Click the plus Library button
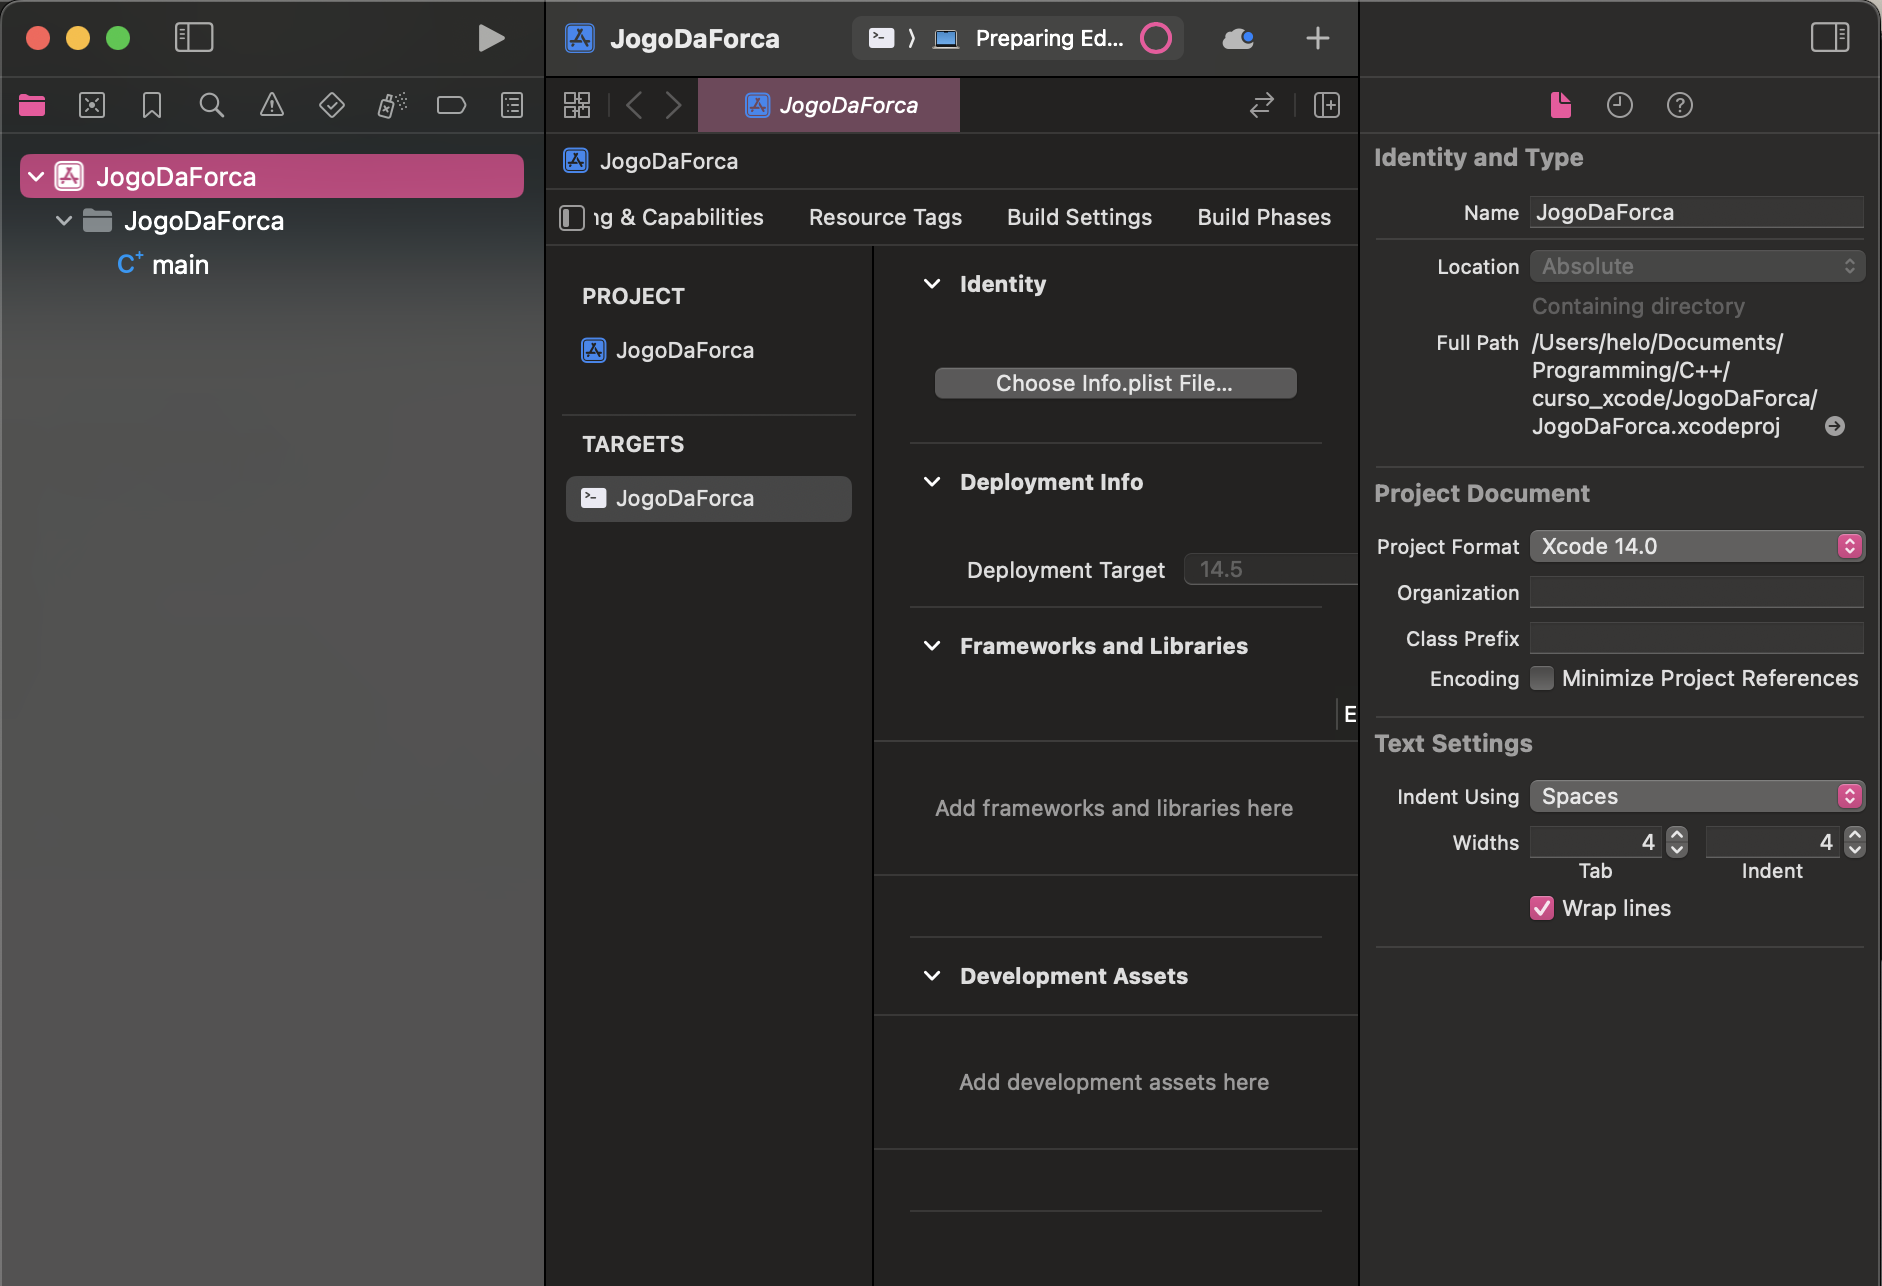The width and height of the screenshot is (1882, 1286). (1318, 38)
